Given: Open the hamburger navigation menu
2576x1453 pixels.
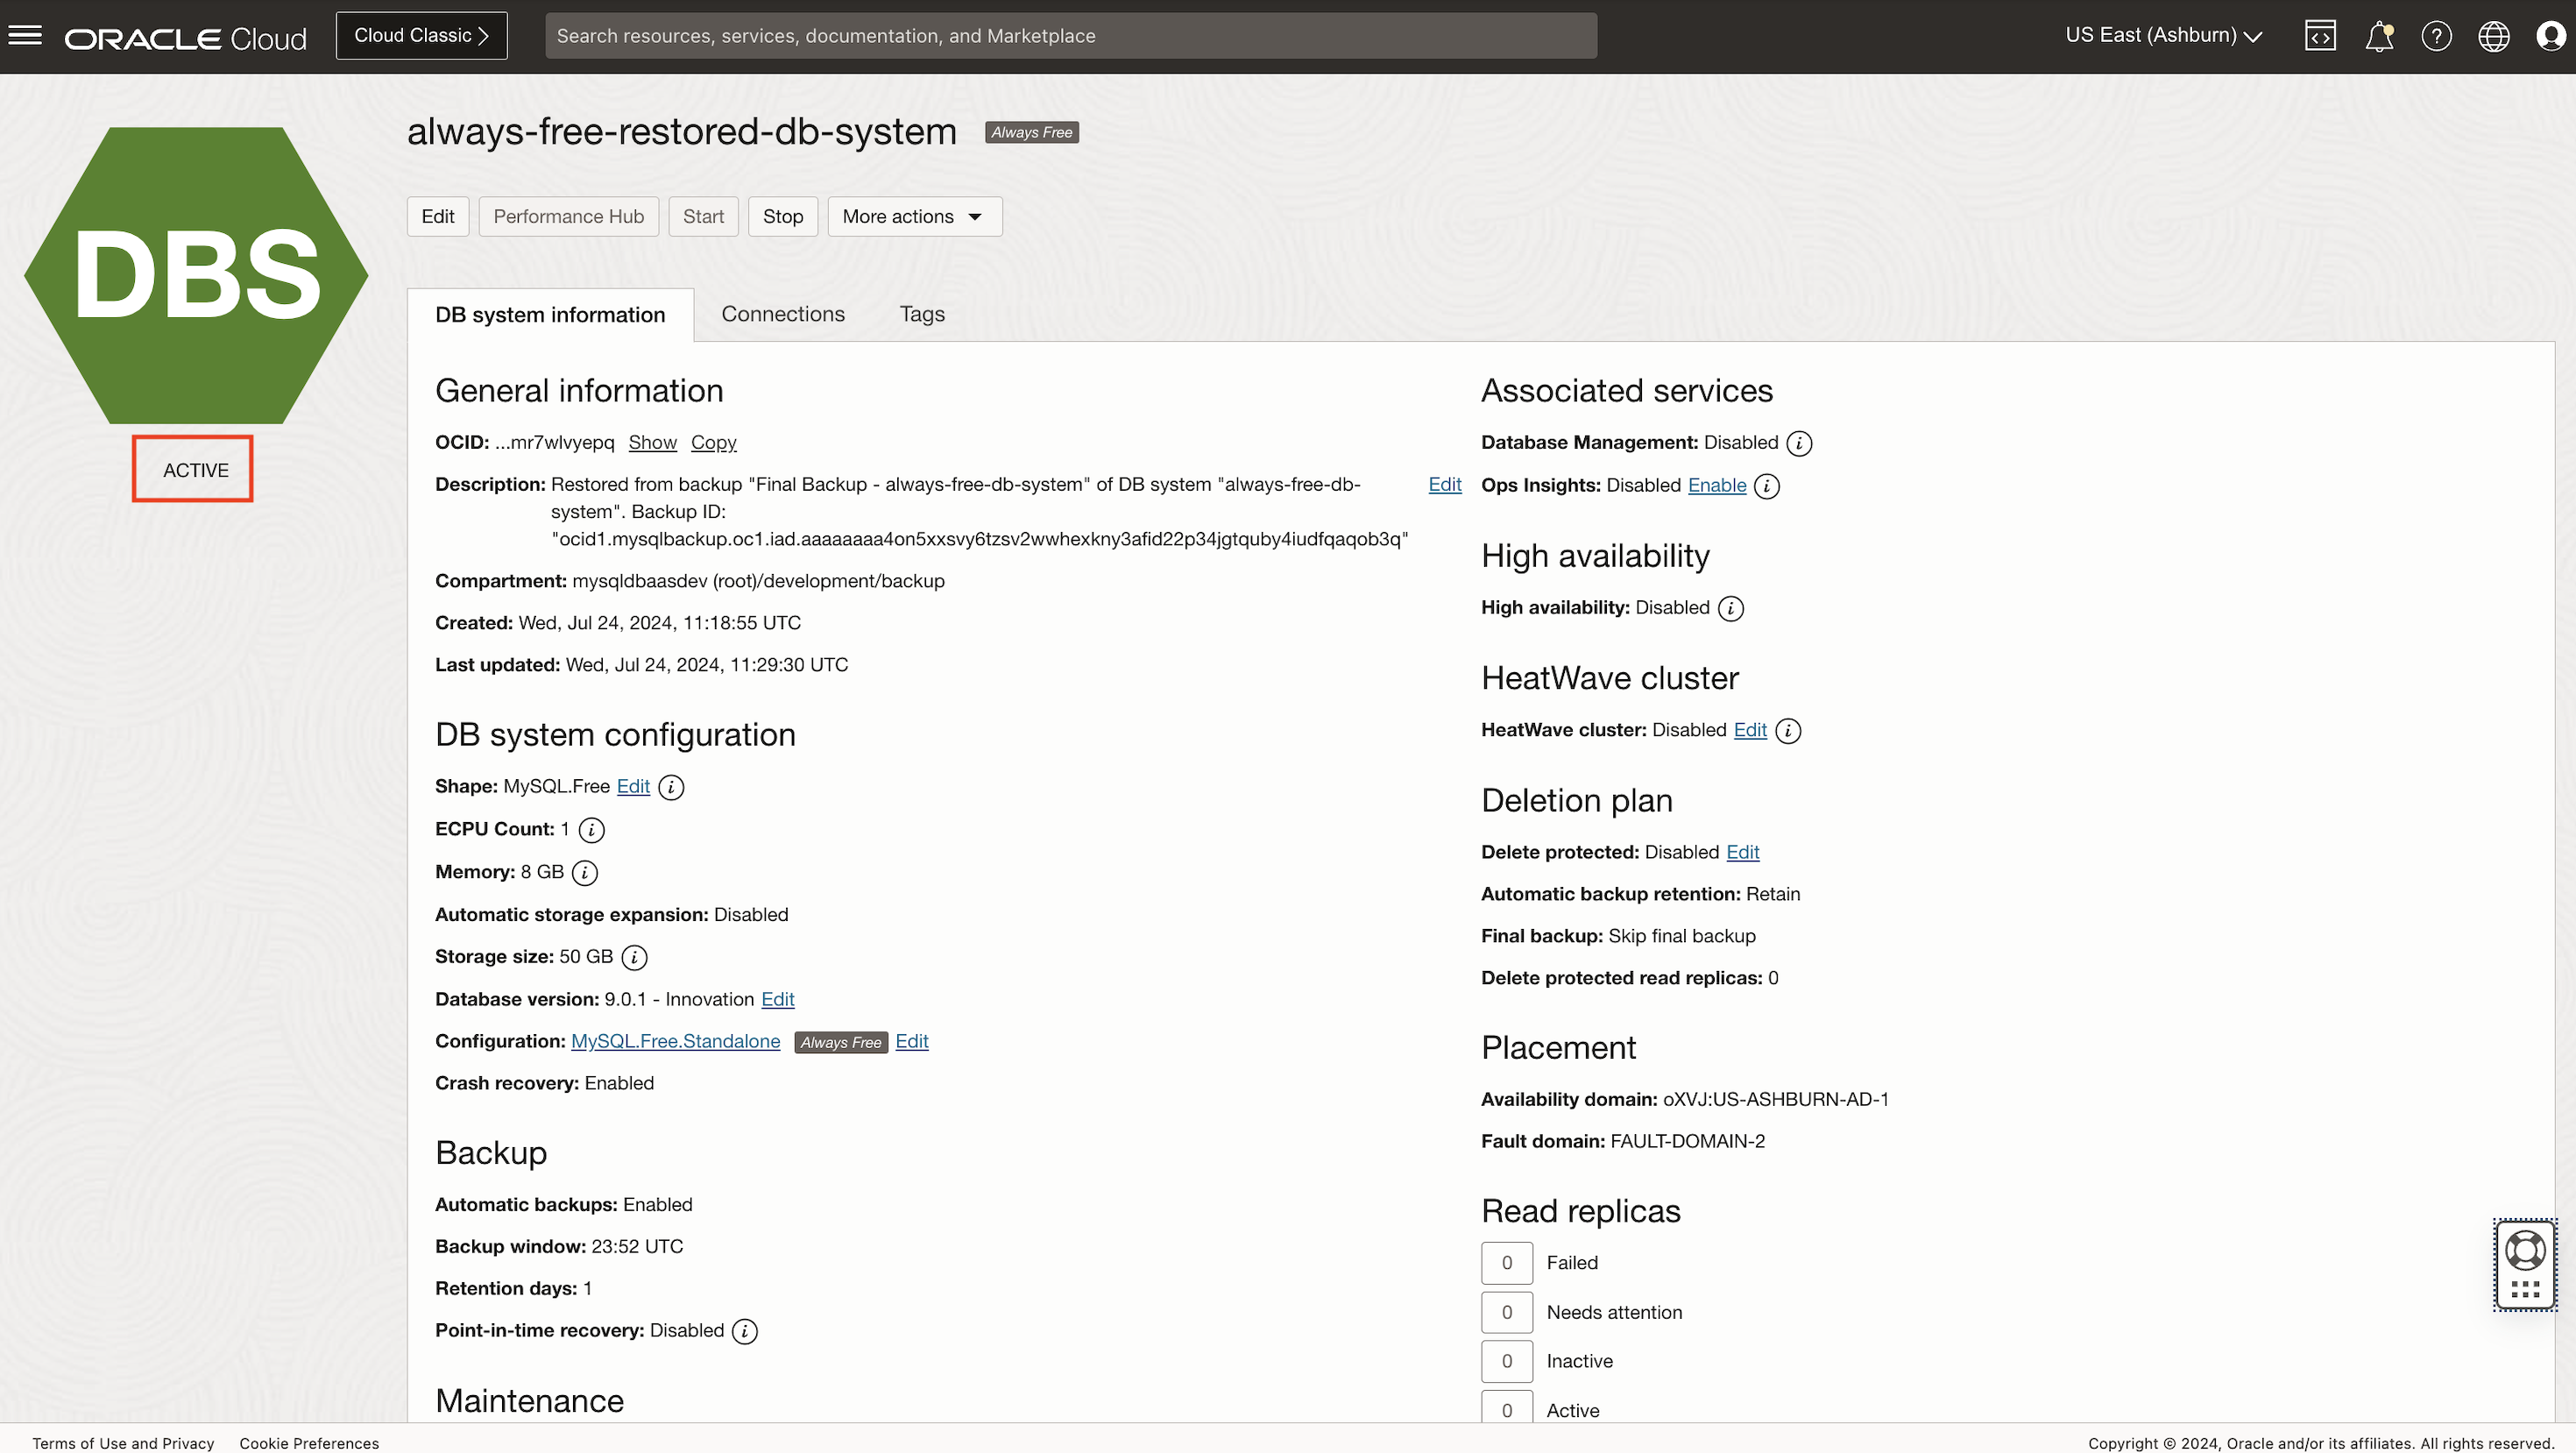Looking at the screenshot, I should [x=25, y=36].
